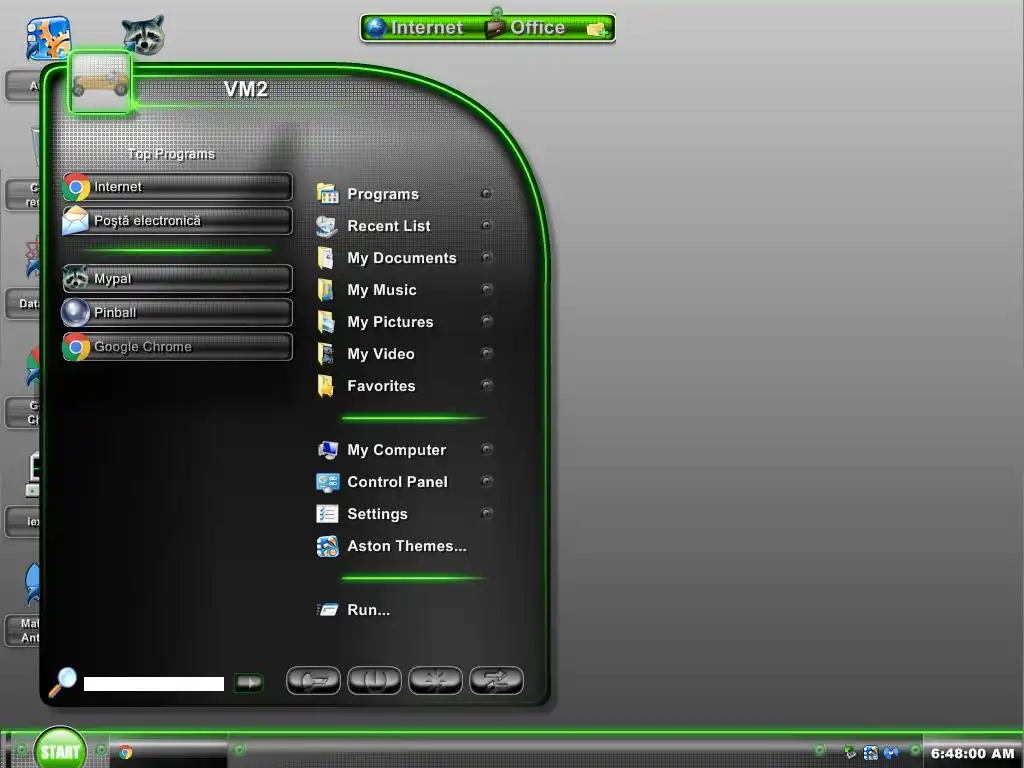
Task: Click the green START button
Action: click(60, 751)
